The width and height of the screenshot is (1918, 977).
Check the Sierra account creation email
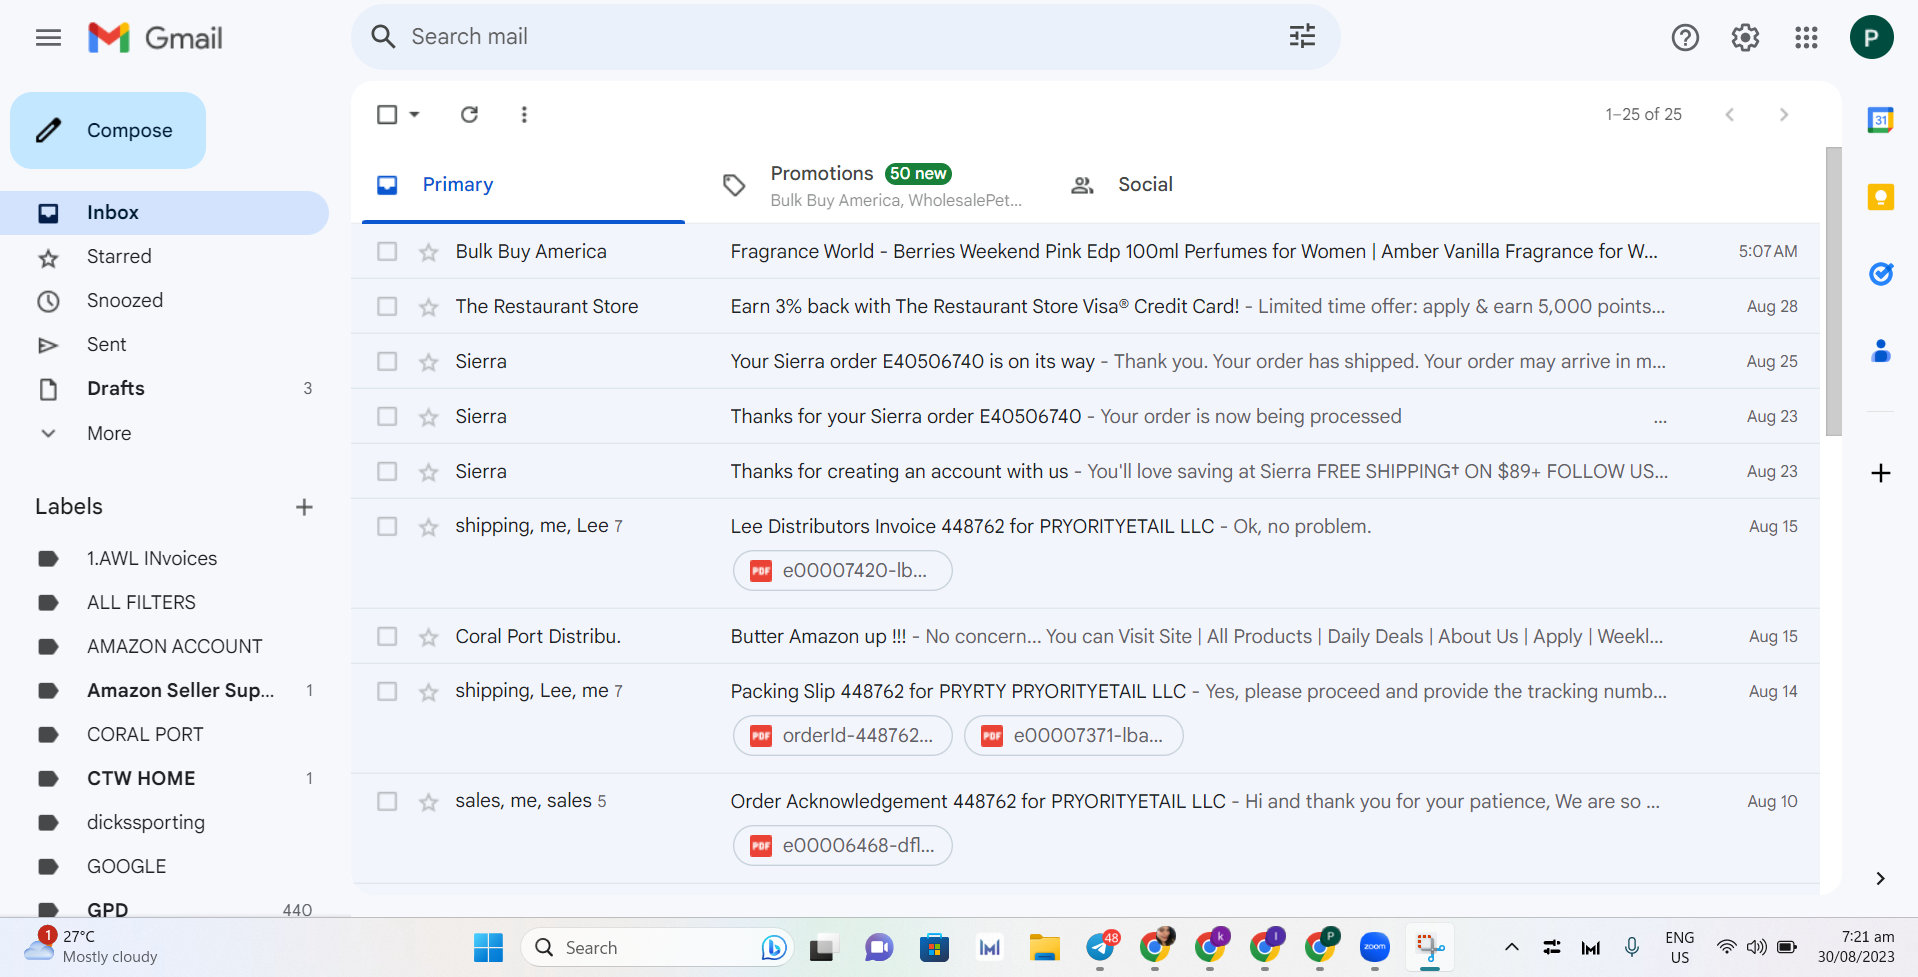(x=387, y=472)
